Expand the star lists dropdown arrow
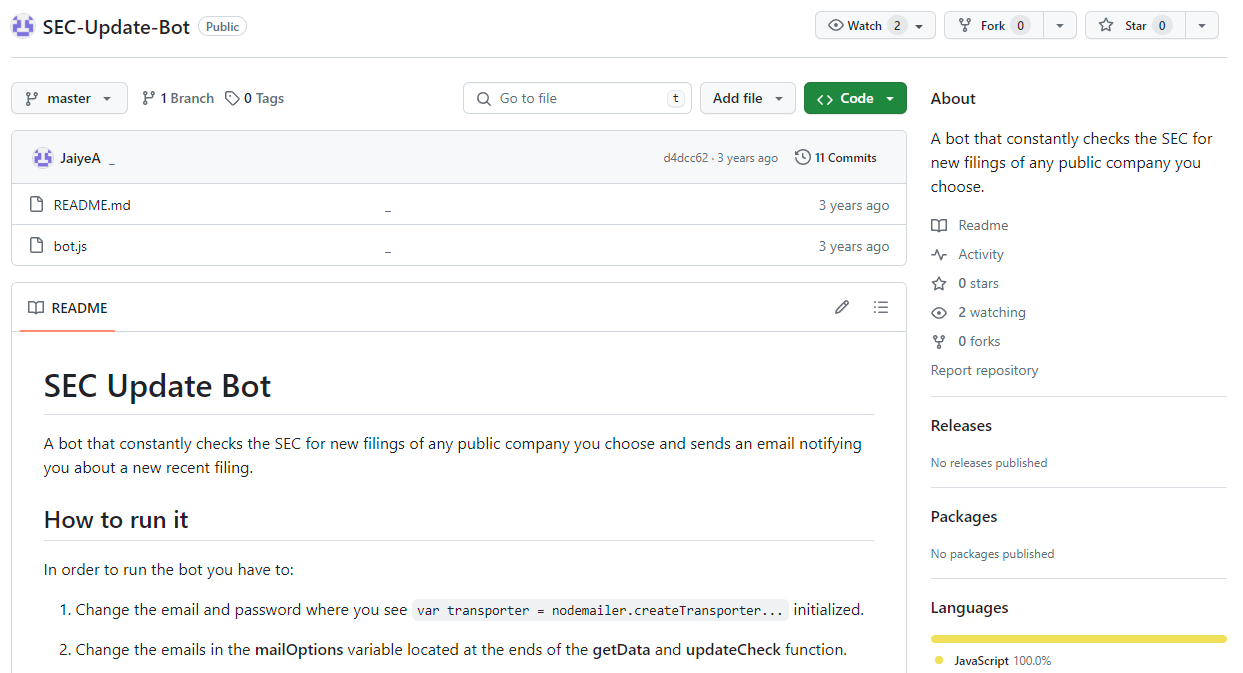Viewport: 1243px width, 673px height. click(1201, 26)
